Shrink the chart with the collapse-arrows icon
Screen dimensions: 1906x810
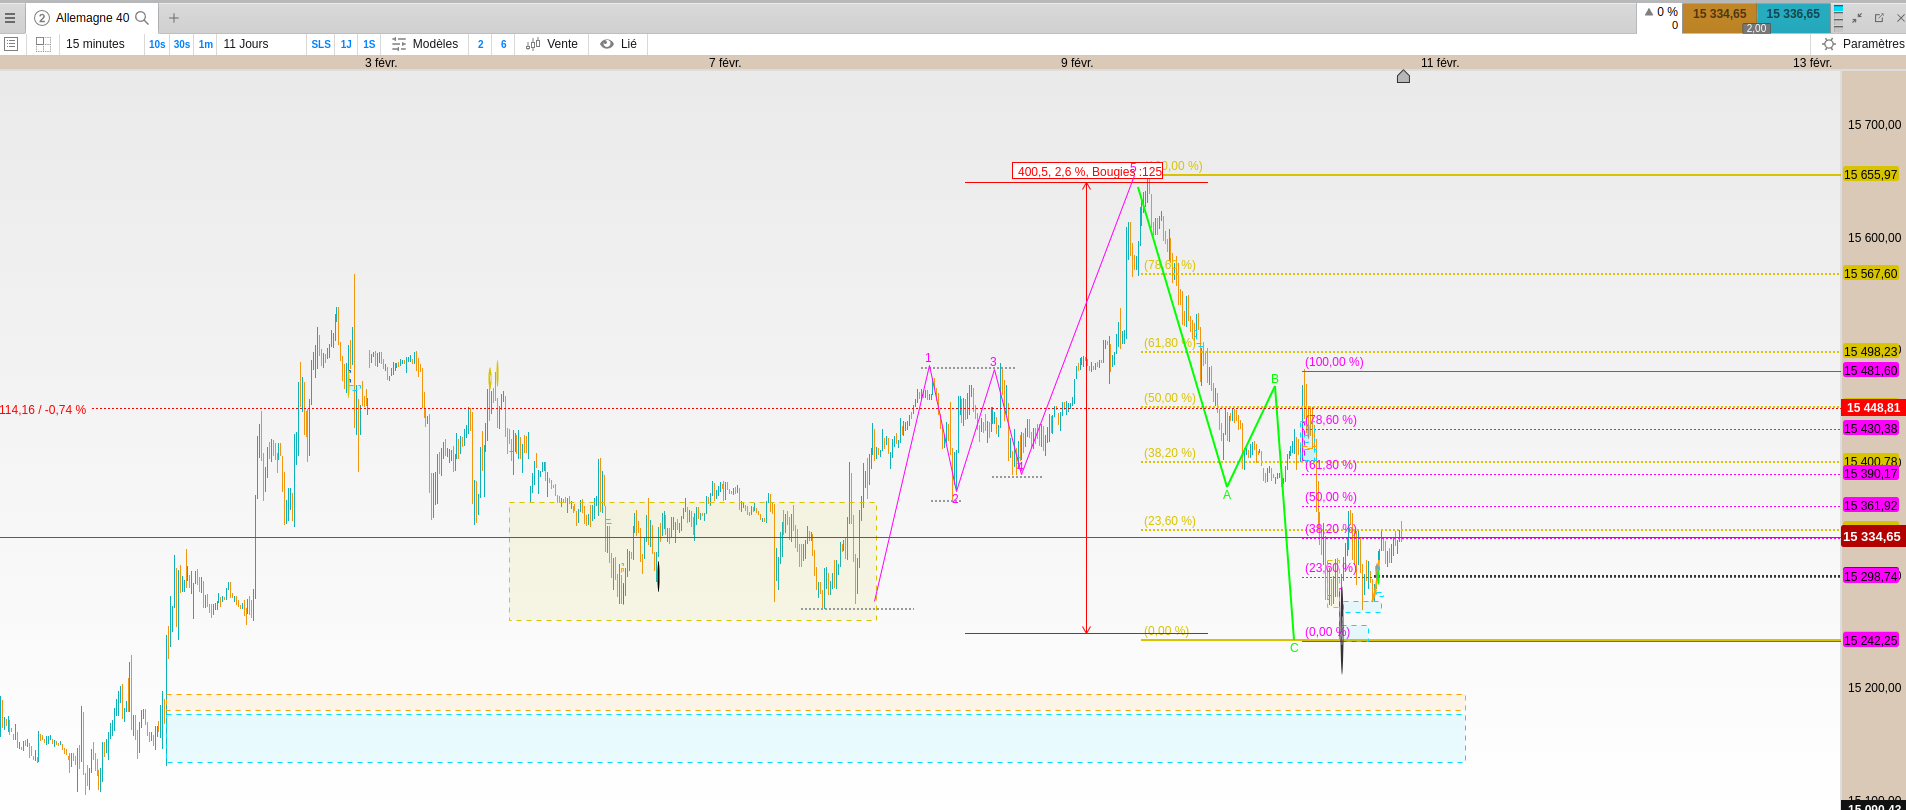coord(1857,18)
